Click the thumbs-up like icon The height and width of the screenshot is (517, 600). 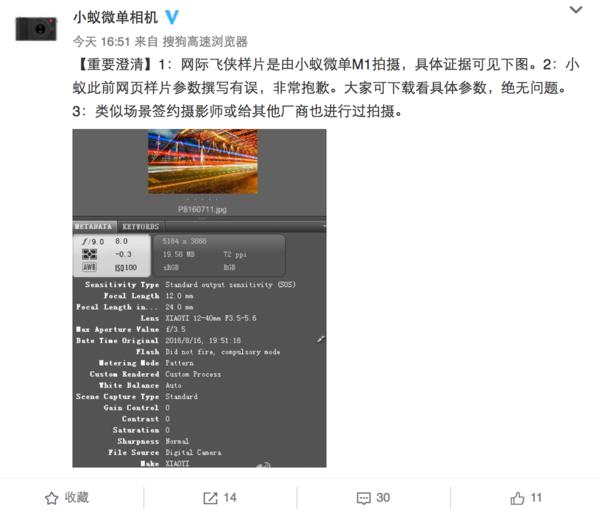pos(517,498)
